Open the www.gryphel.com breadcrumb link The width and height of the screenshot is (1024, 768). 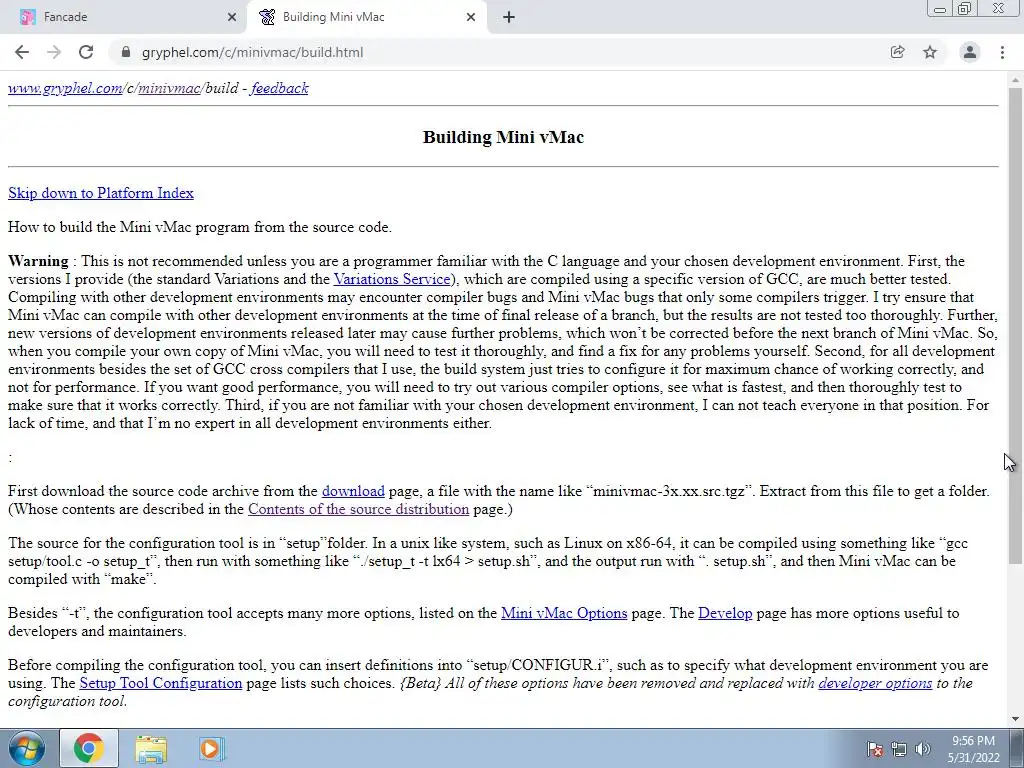(65, 88)
